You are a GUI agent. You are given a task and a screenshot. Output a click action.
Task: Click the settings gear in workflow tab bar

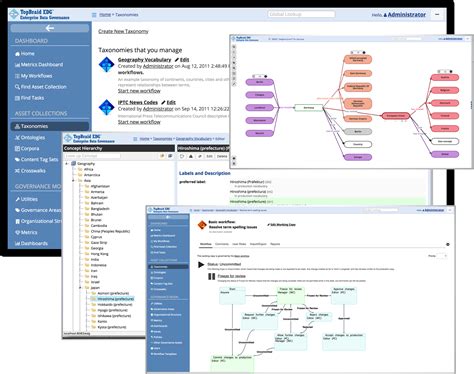[x=448, y=244]
